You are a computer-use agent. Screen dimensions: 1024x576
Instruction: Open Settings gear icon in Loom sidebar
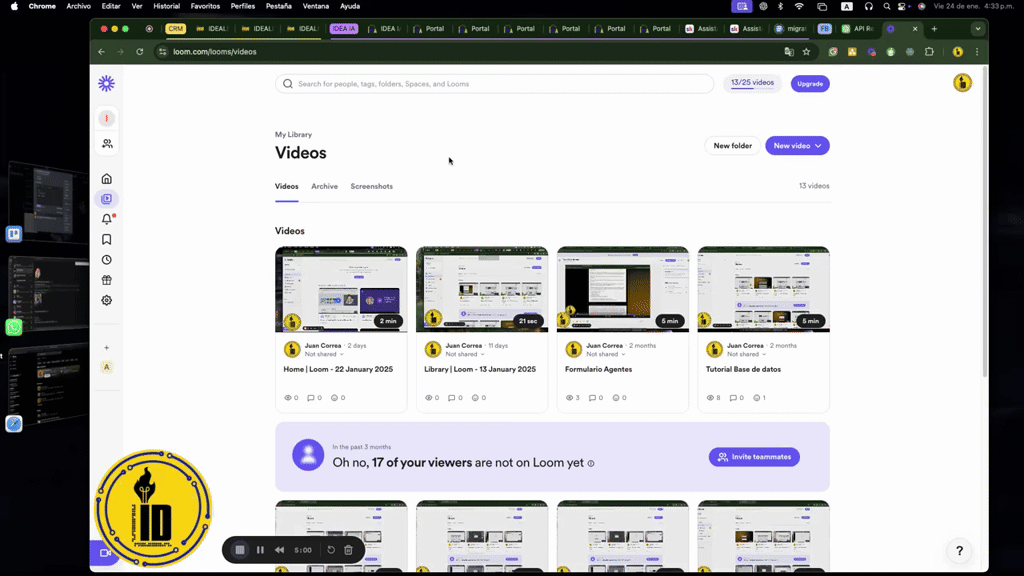click(106, 300)
